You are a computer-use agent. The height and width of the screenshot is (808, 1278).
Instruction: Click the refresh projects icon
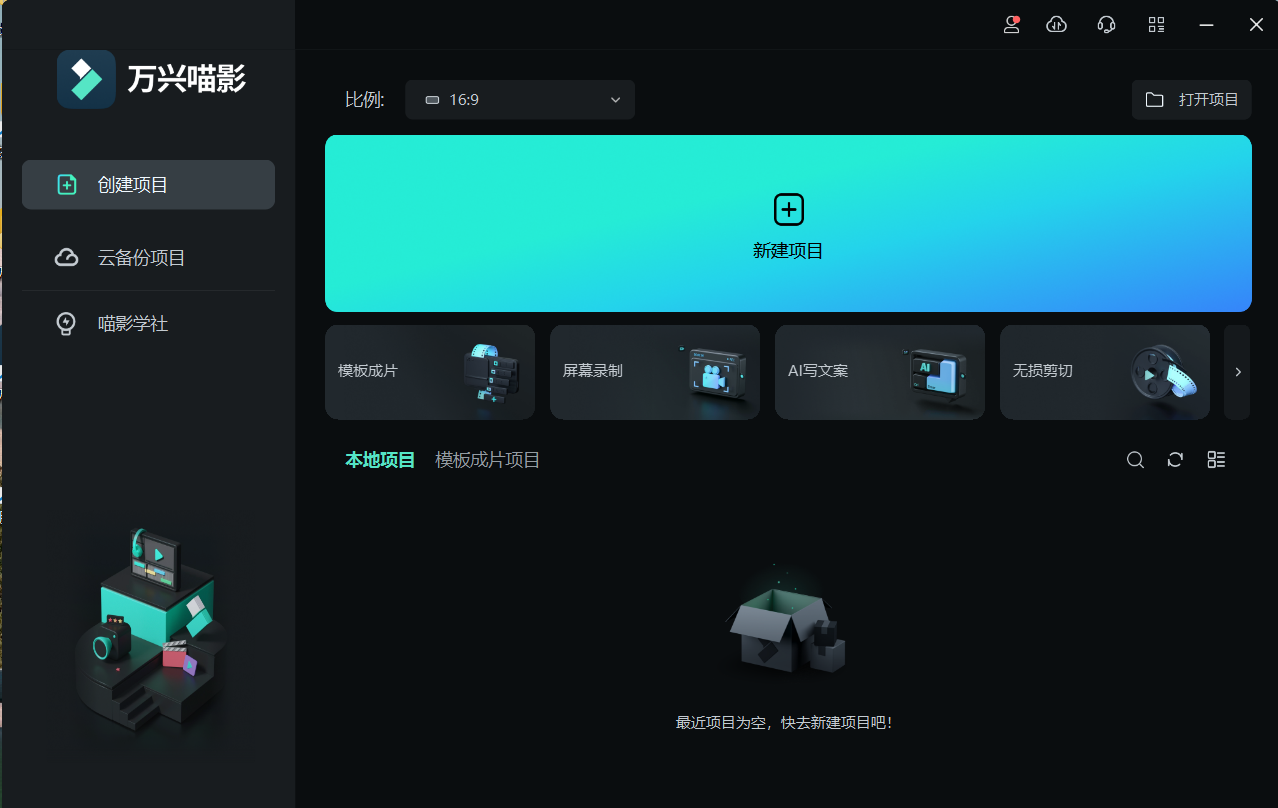[x=1175, y=459]
